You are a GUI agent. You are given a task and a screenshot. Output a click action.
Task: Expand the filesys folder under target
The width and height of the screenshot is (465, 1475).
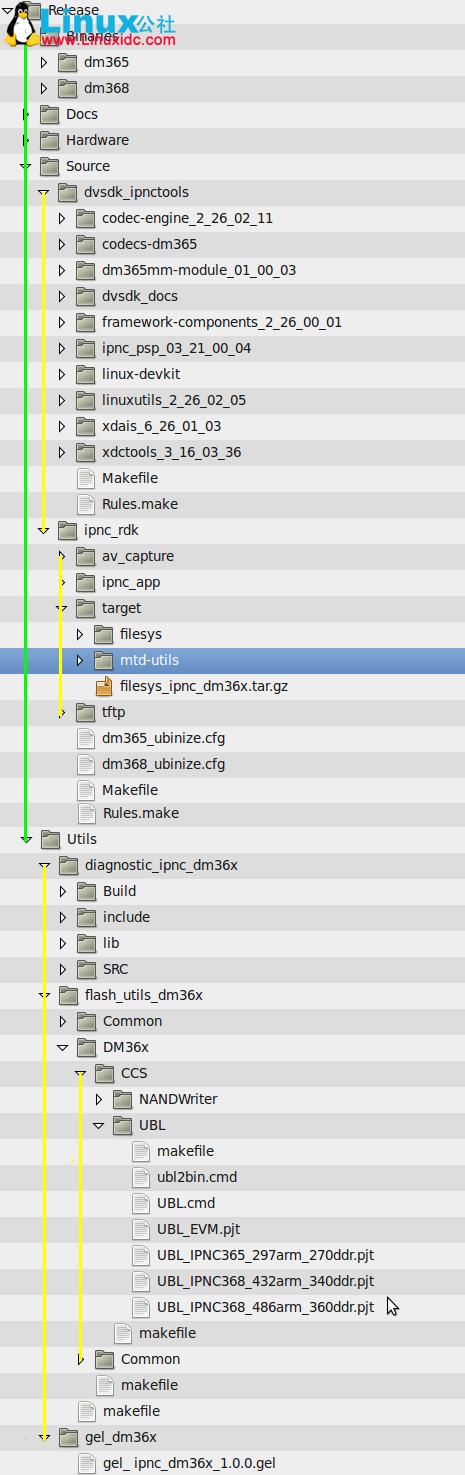[x=80, y=634]
